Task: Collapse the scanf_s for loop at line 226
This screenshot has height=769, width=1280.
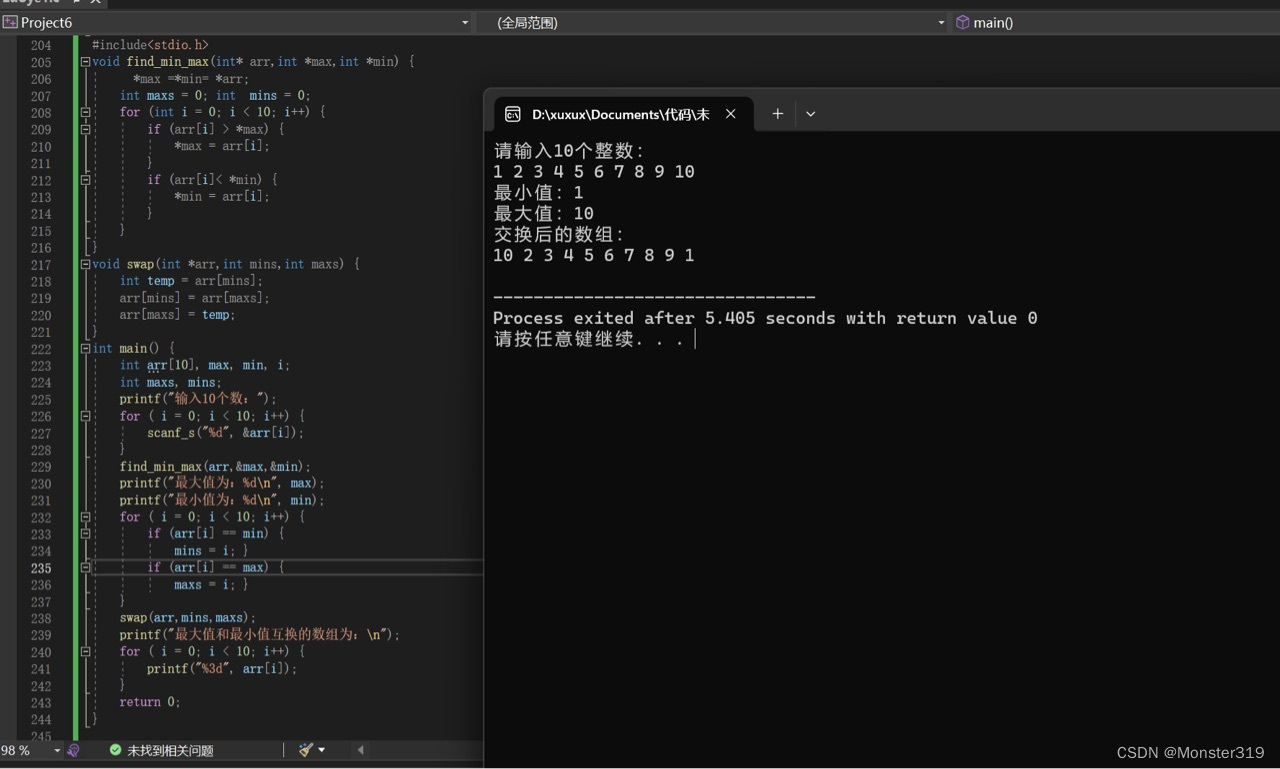Action: pos(86,416)
